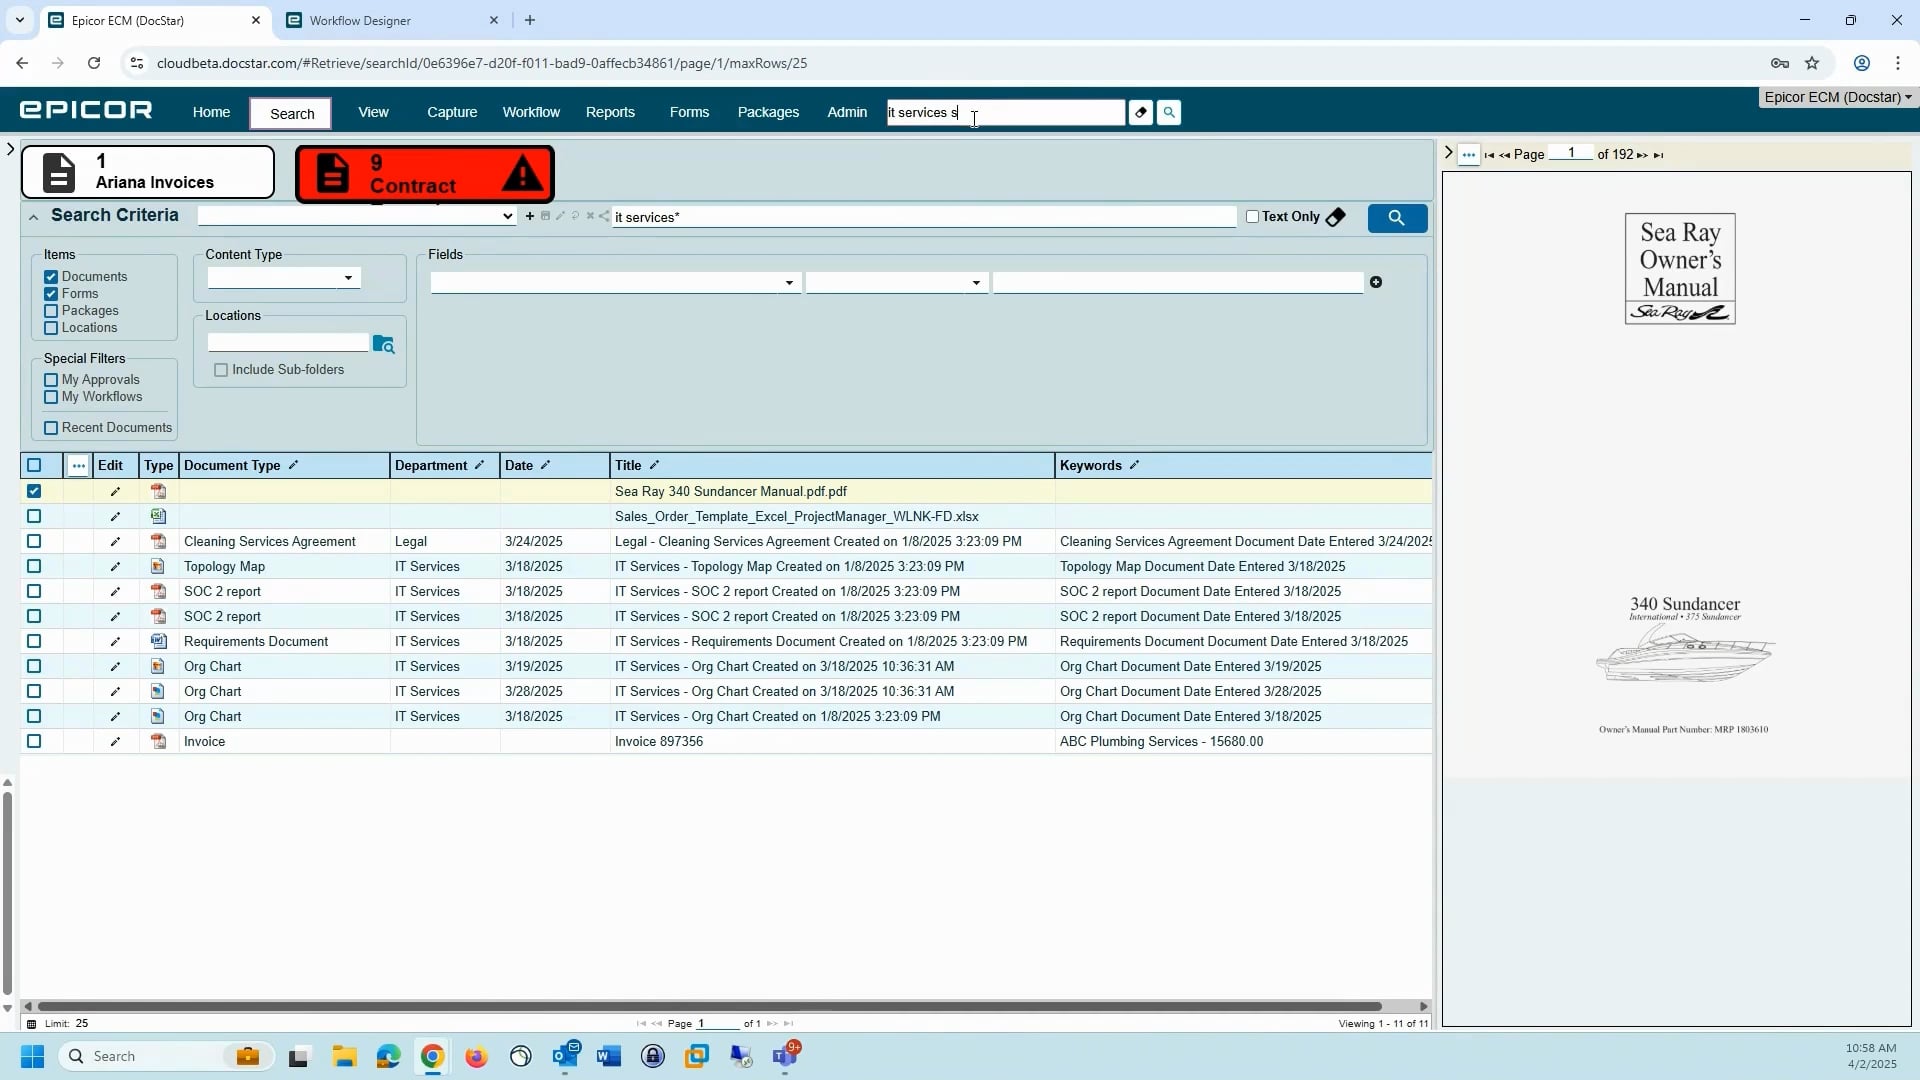This screenshot has height=1080, width=1920.
Task: Clear the top quick search with the eraser icon
Action: point(1140,113)
